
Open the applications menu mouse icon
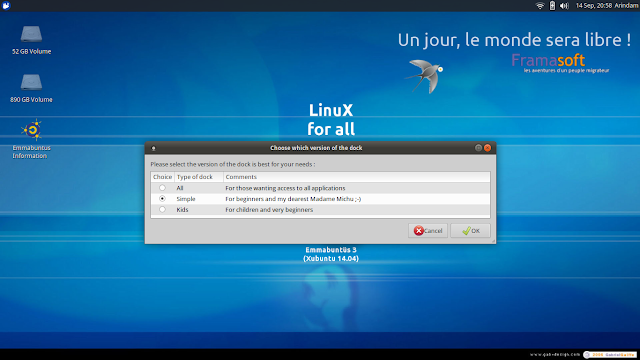pyautogui.click(x=6, y=5)
